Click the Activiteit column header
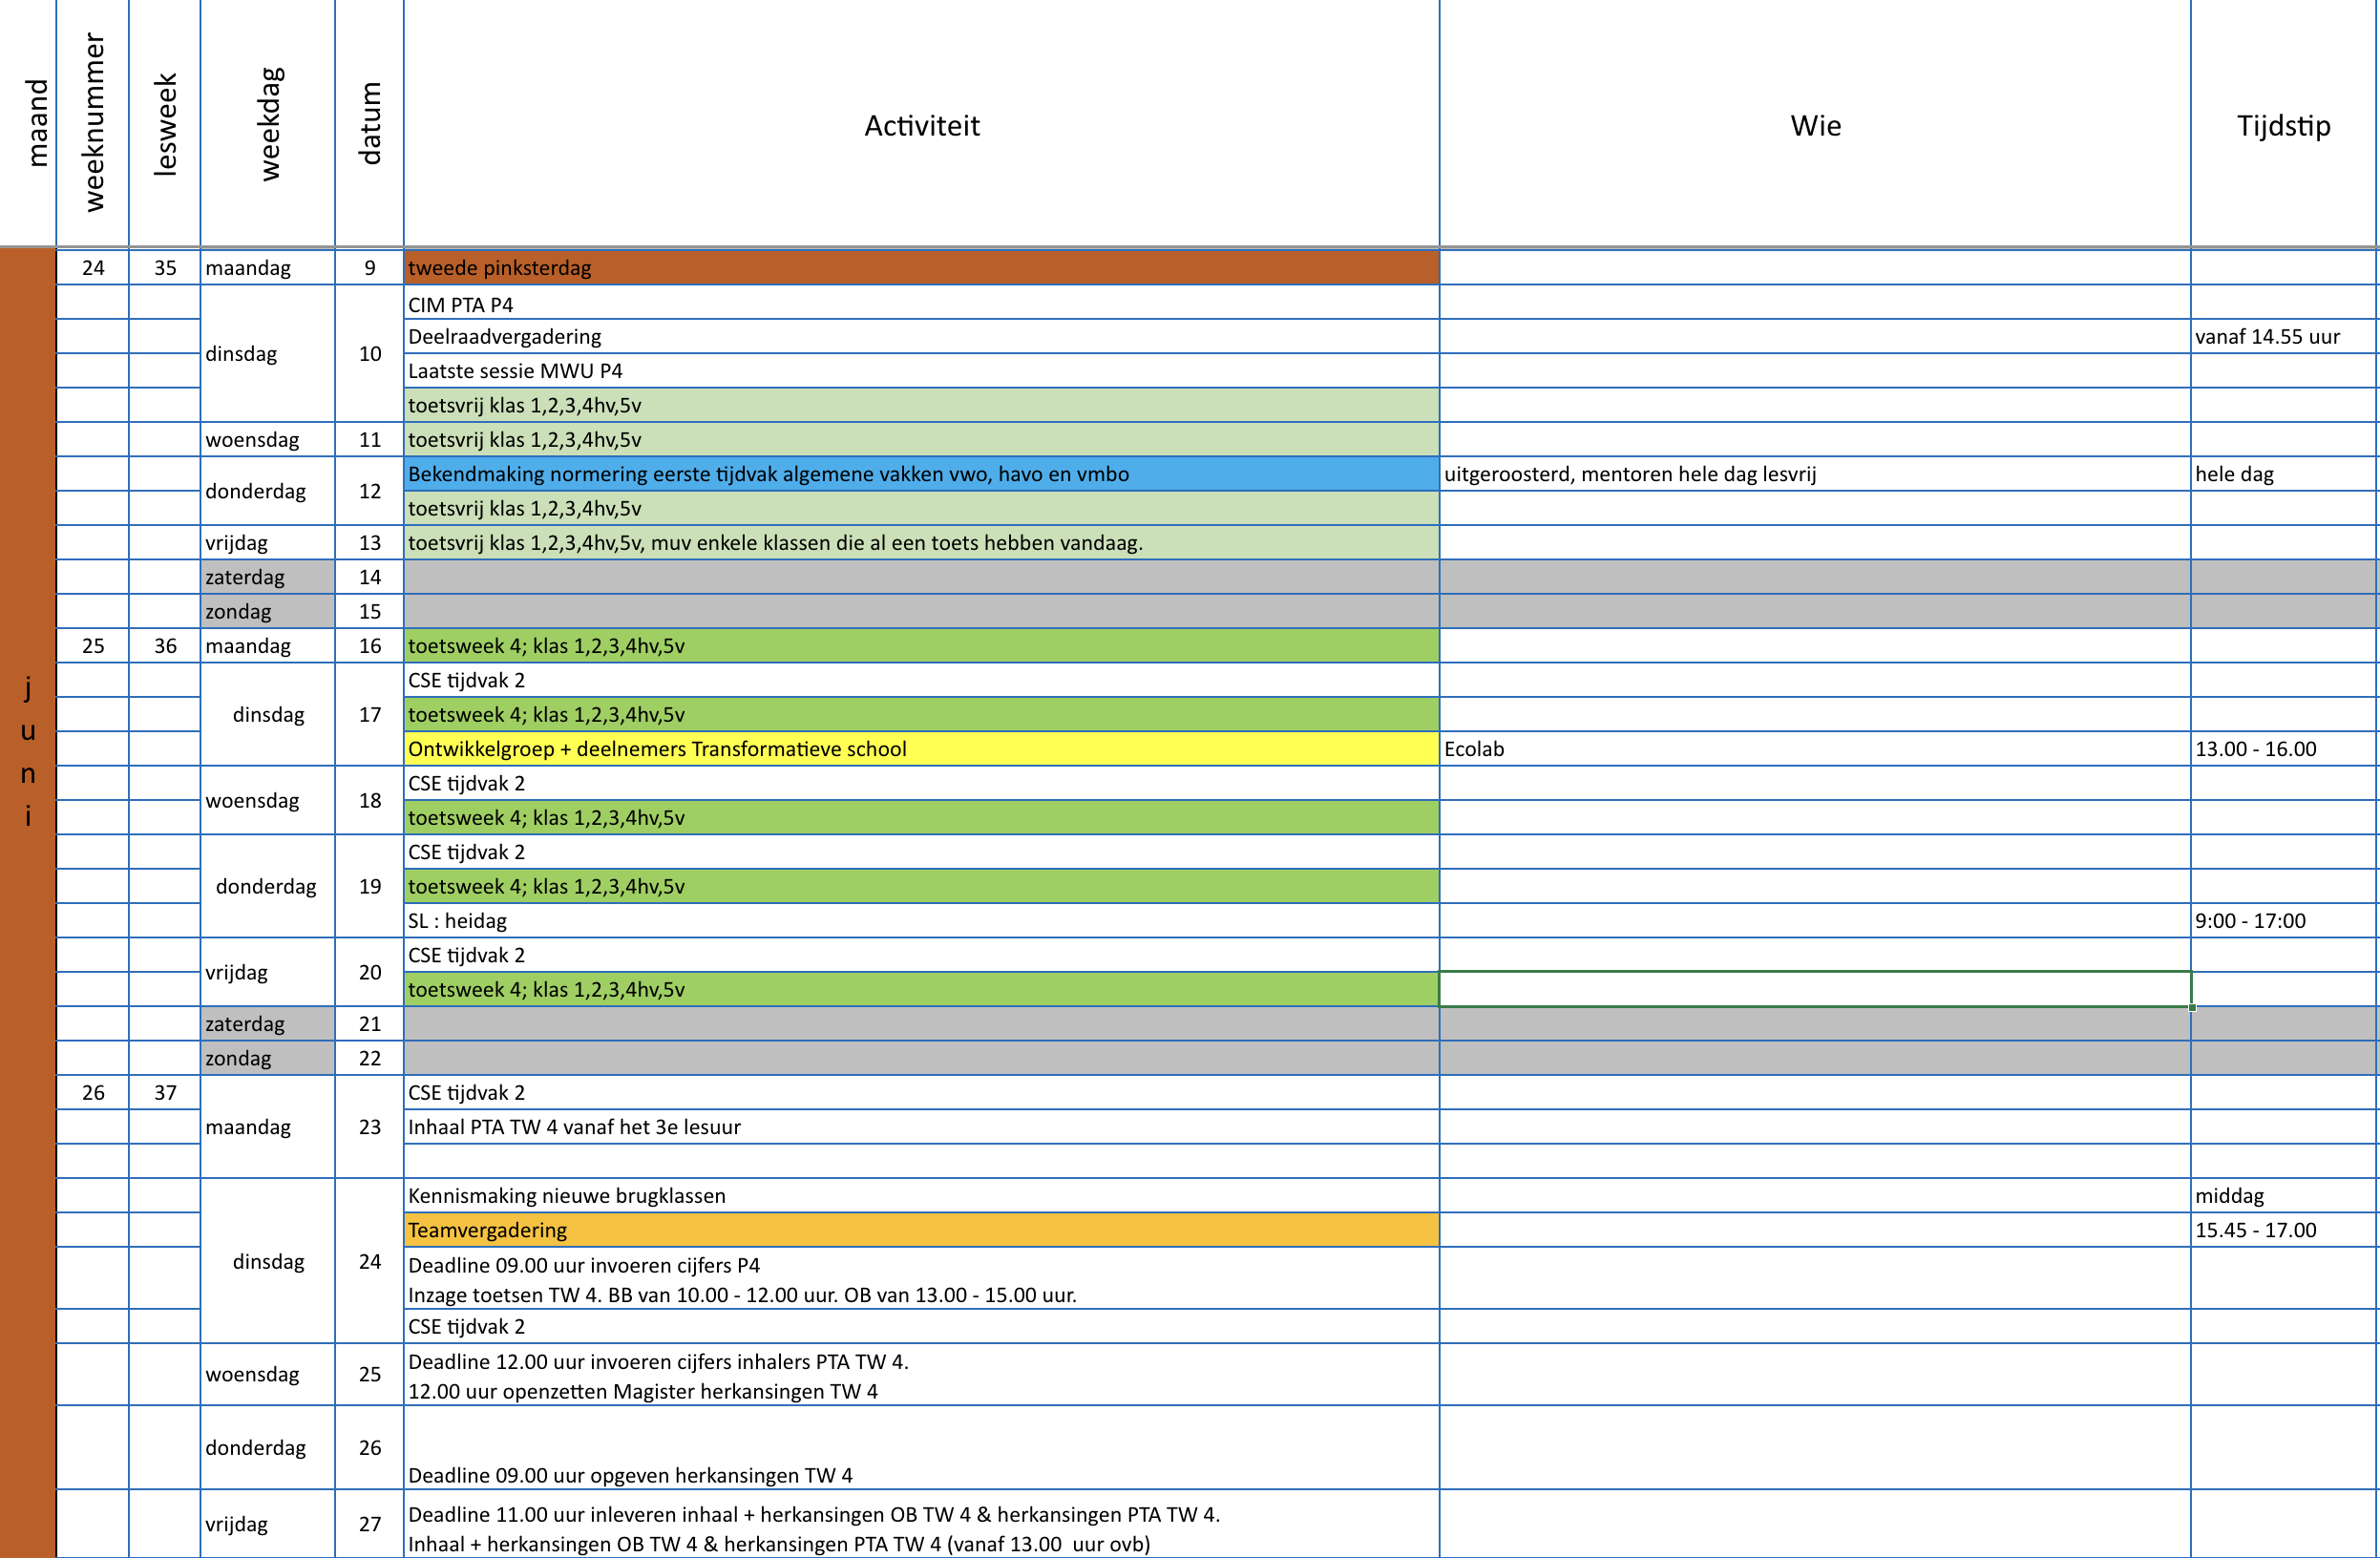Image resolution: width=2380 pixels, height=1558 pixels. click(x=921, y=124)
